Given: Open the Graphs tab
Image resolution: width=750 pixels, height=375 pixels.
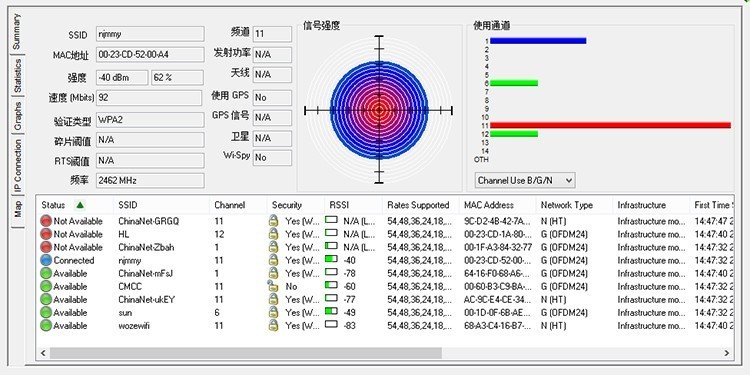Looking at the screenshot, I should 17,116.
